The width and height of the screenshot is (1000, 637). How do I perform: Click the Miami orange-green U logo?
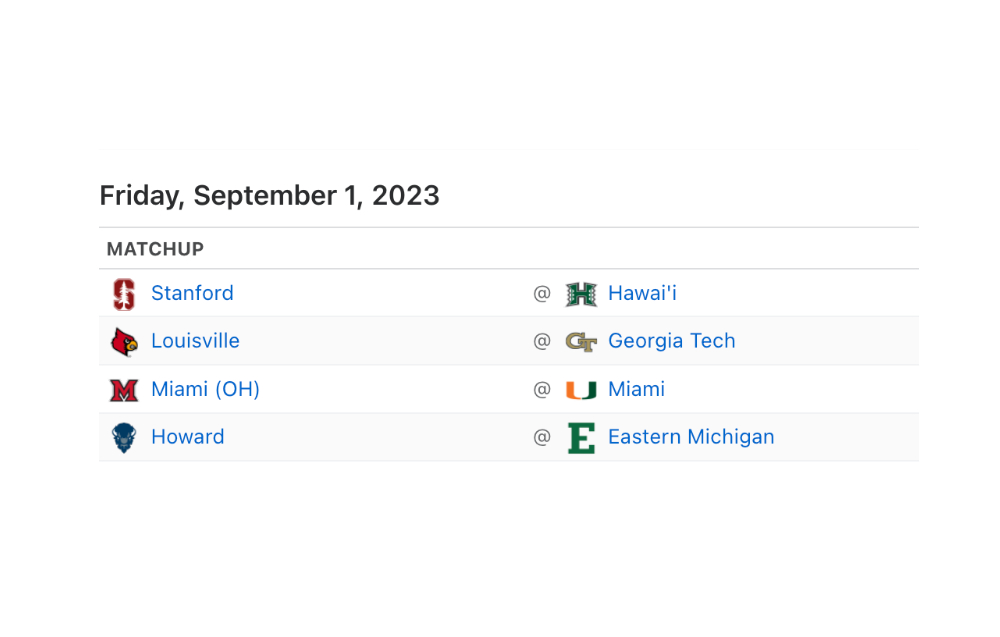[581, 390]
